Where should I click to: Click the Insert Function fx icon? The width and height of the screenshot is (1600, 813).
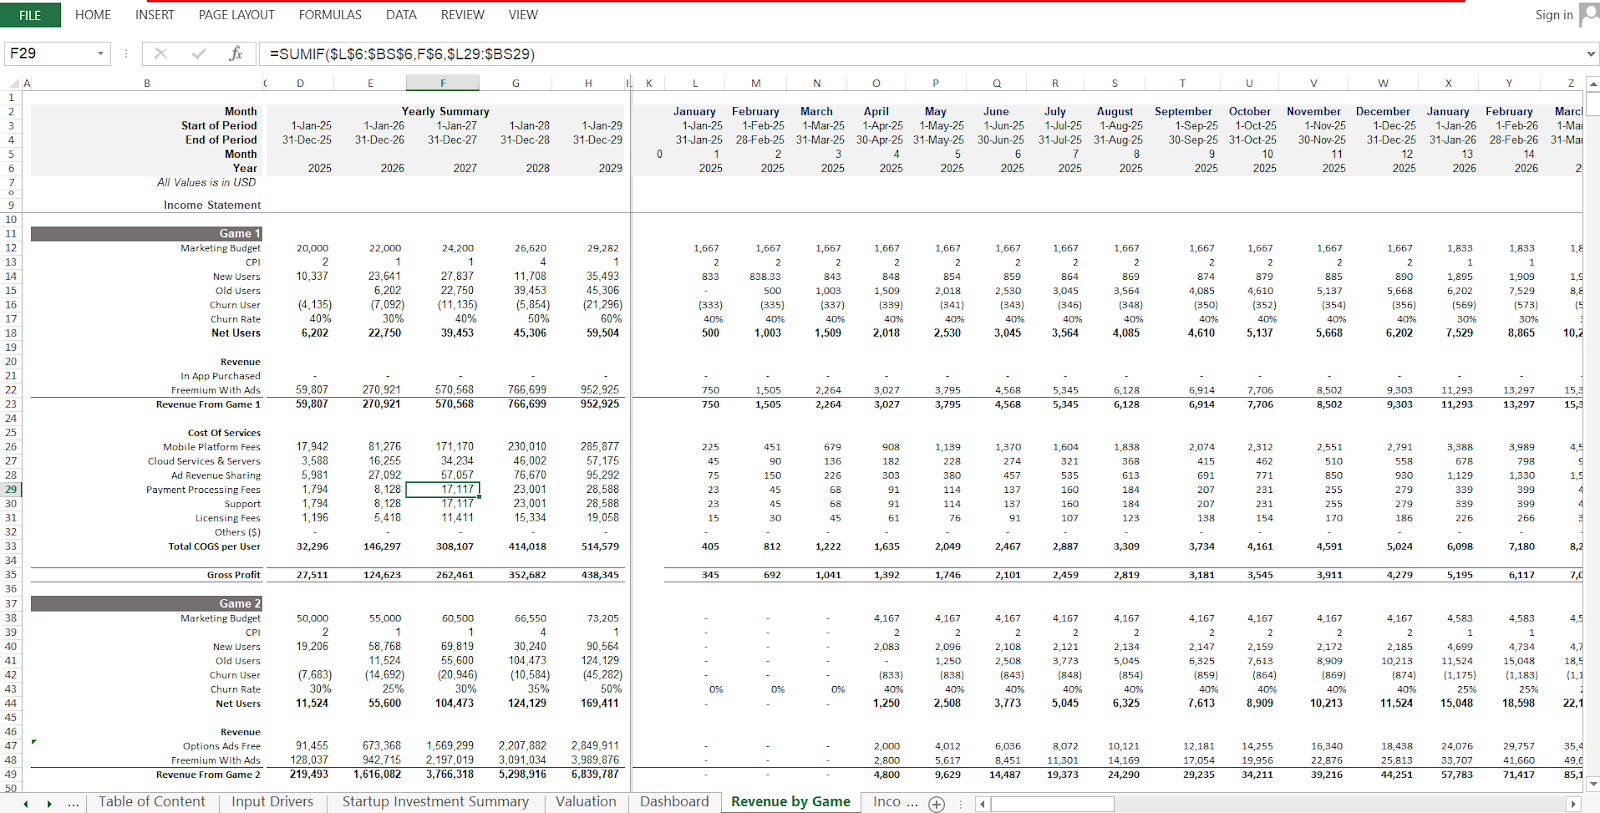tap(236, 54)
